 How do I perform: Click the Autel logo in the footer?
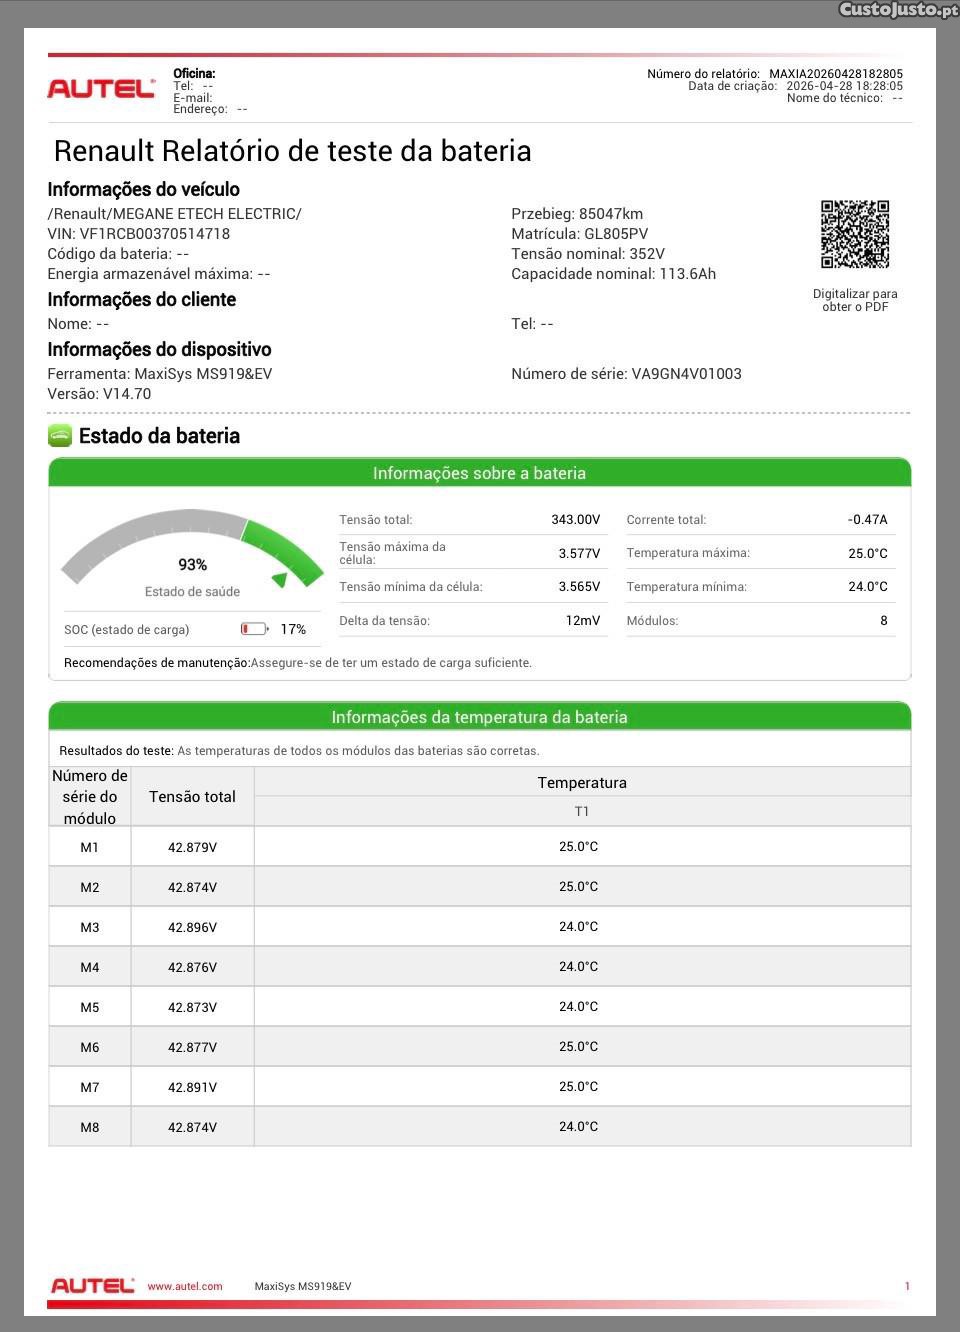(x=92, y=1285)
